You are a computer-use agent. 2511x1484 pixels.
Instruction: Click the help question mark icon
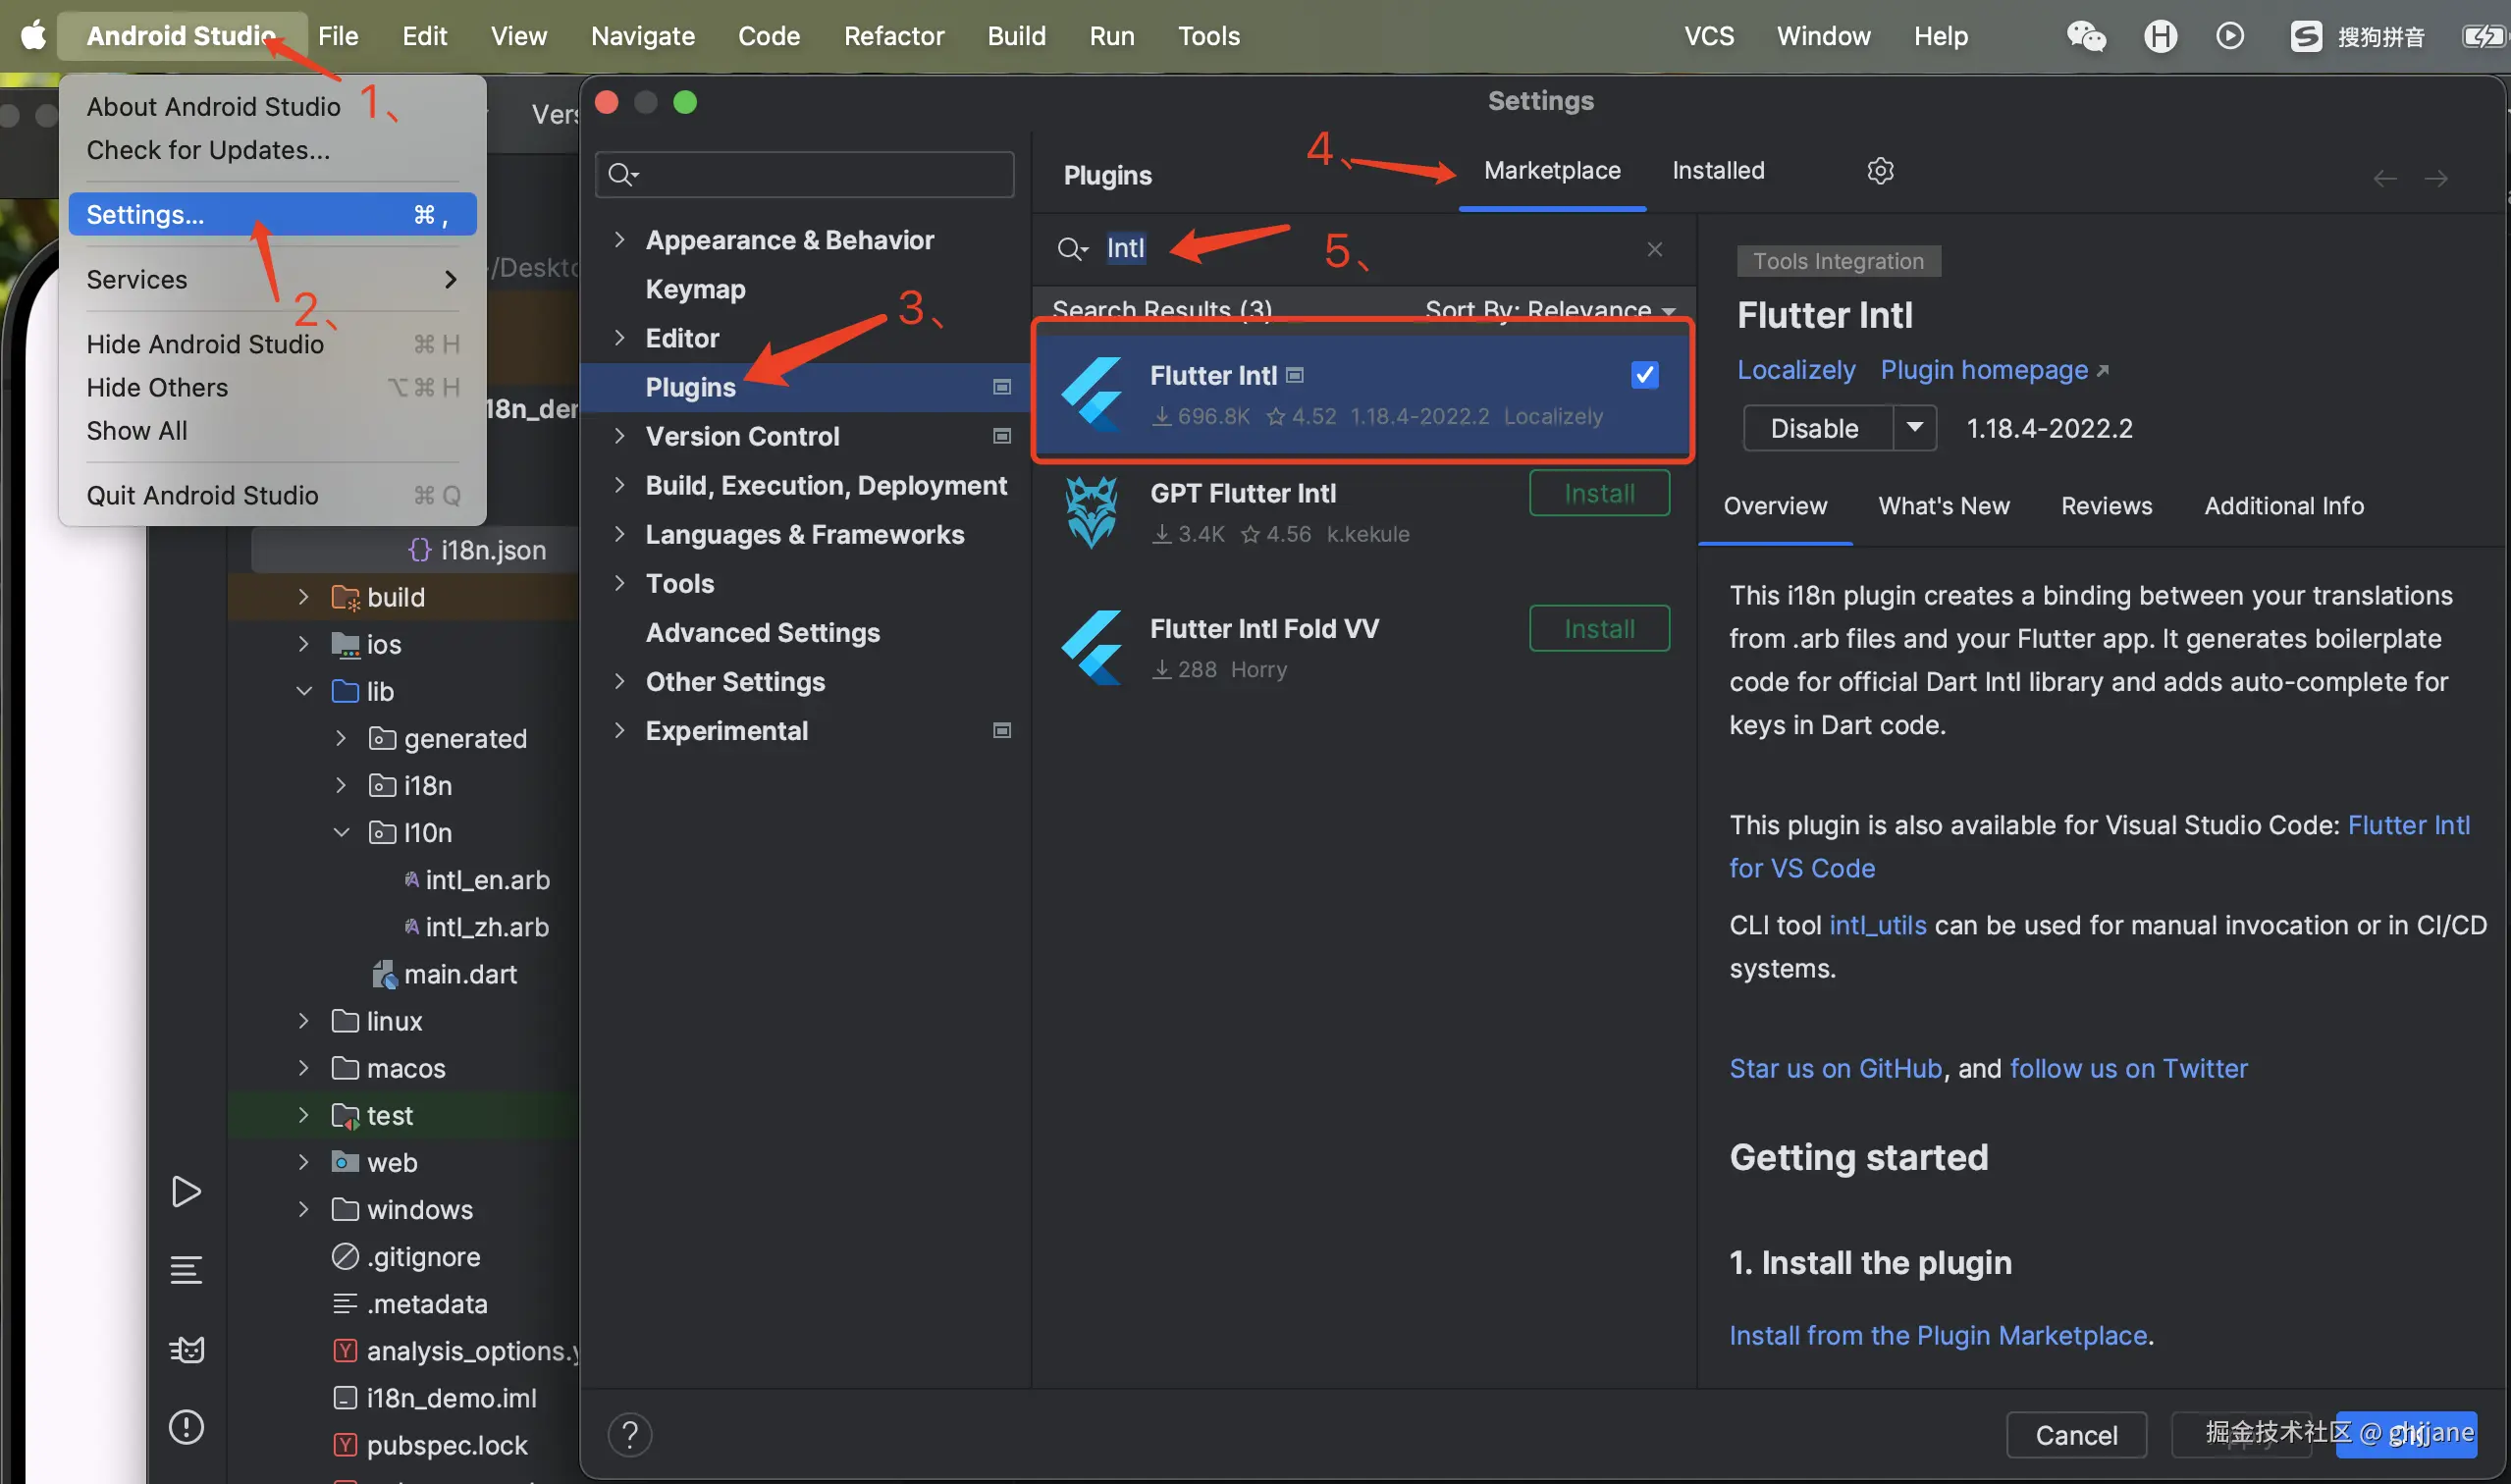(630, 1435)
